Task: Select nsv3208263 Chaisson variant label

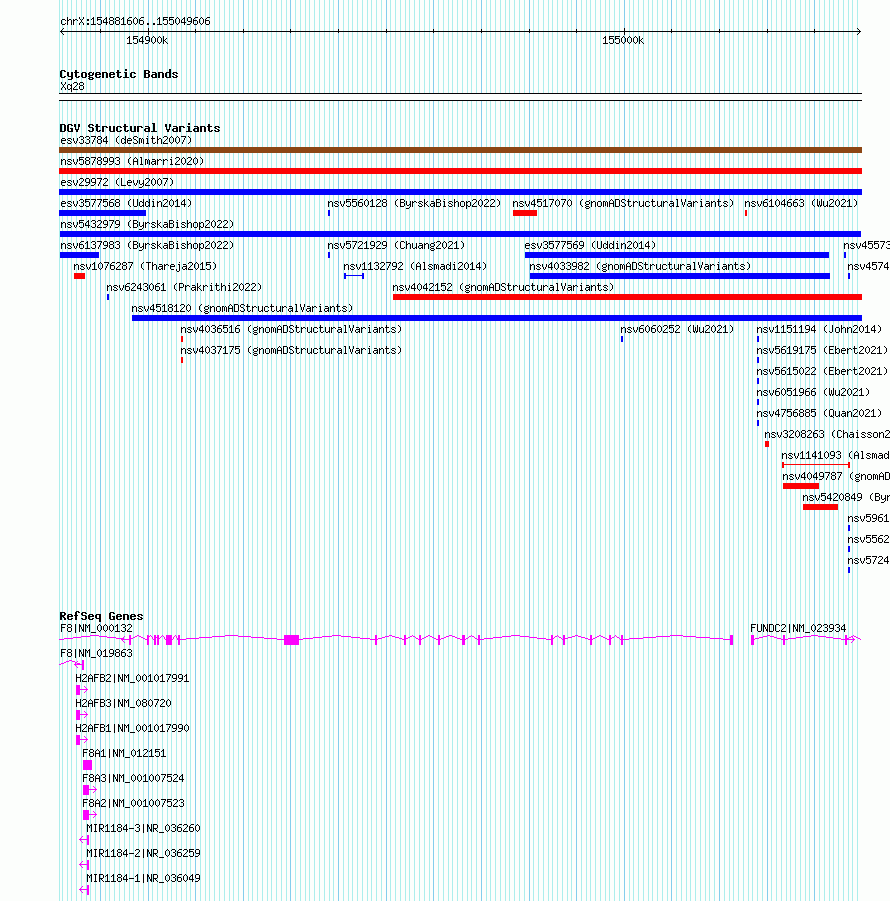Action: [827, 434]
